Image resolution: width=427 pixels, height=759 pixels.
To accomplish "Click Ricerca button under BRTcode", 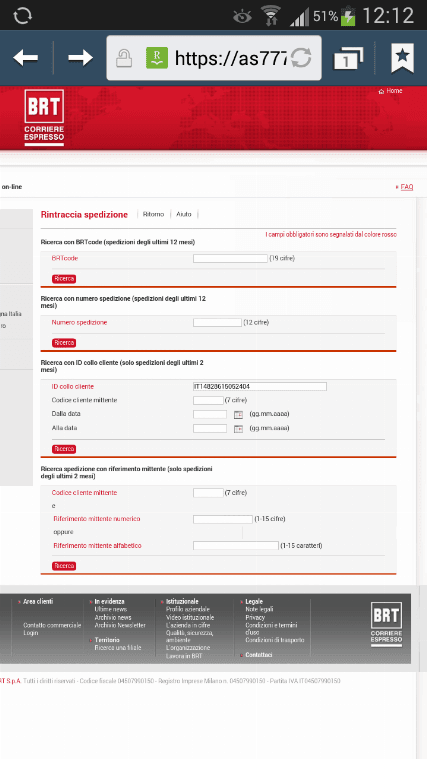I will coord(64,279).
